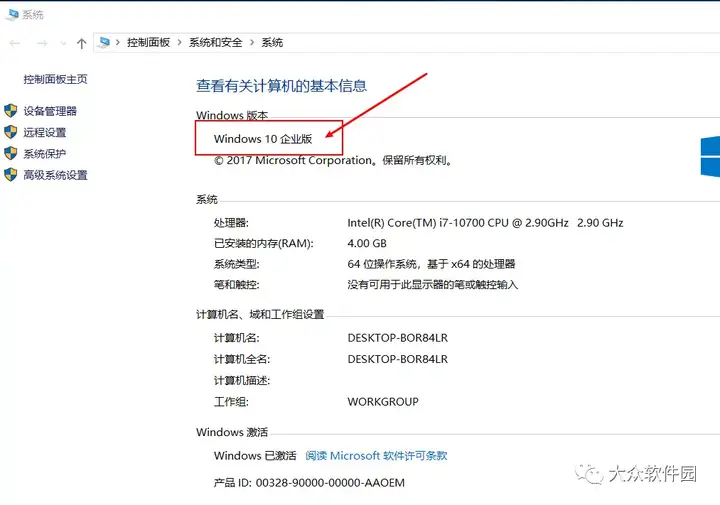720x505 pixels.
Task: Click the 处理器 label
Action: (231, 223)
